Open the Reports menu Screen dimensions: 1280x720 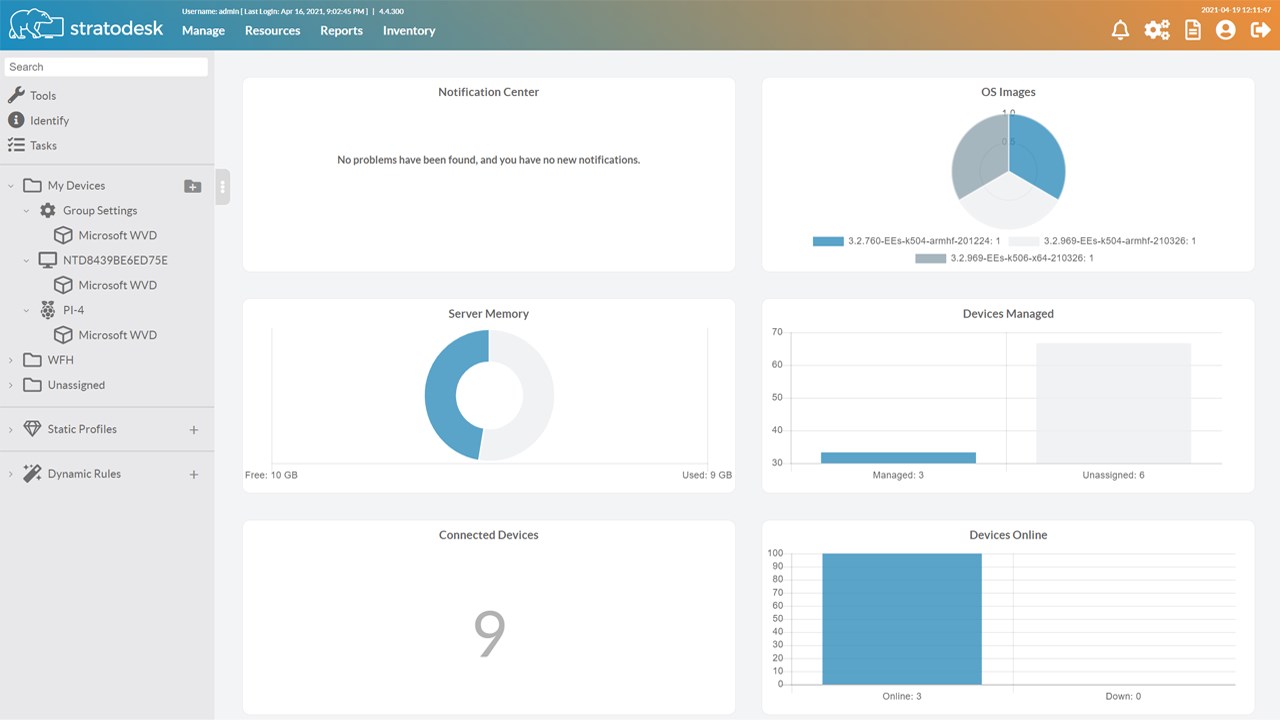click(x=341, y=31)
